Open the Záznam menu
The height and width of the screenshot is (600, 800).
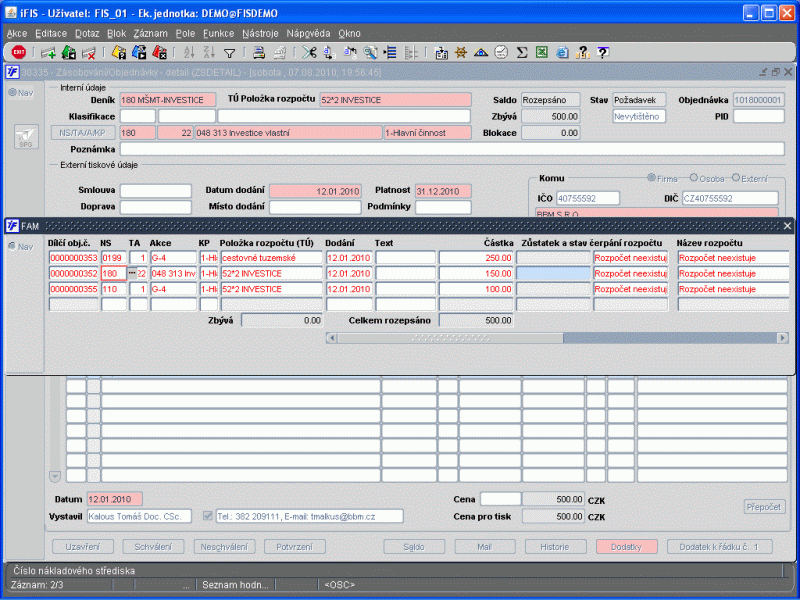pos(150,33)
